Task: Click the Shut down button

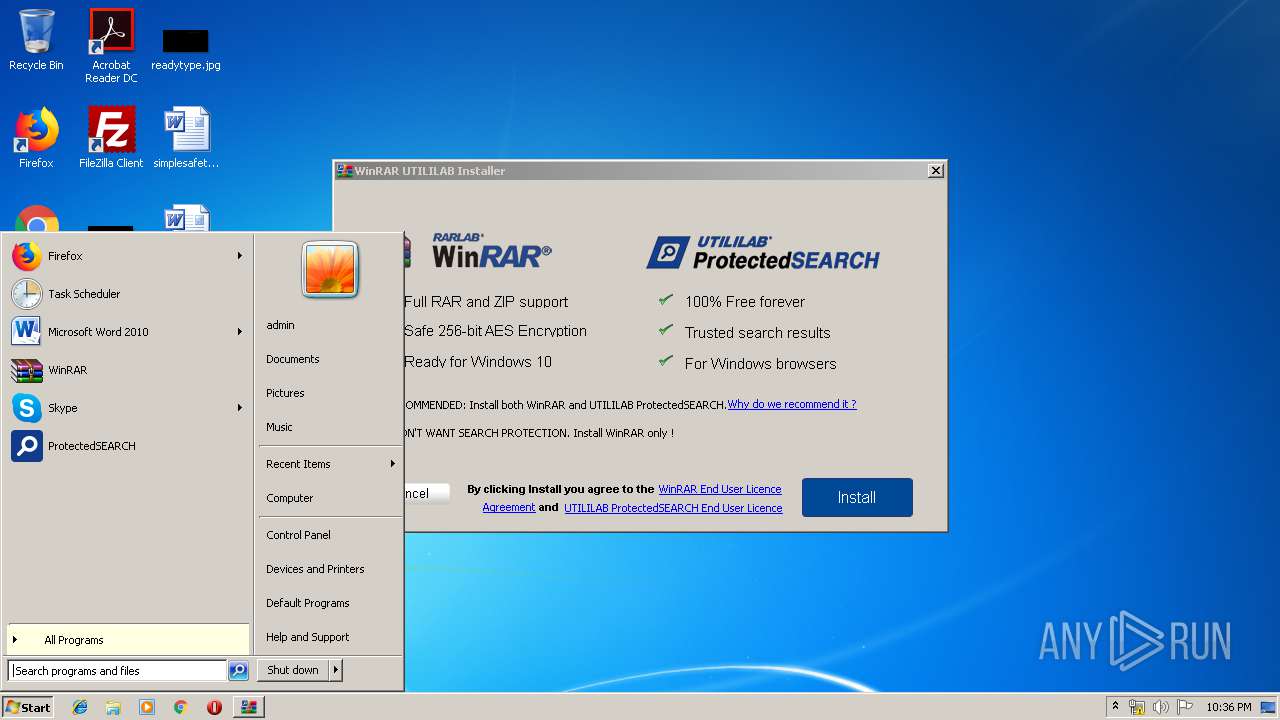Action: click(x=293, y=670)
